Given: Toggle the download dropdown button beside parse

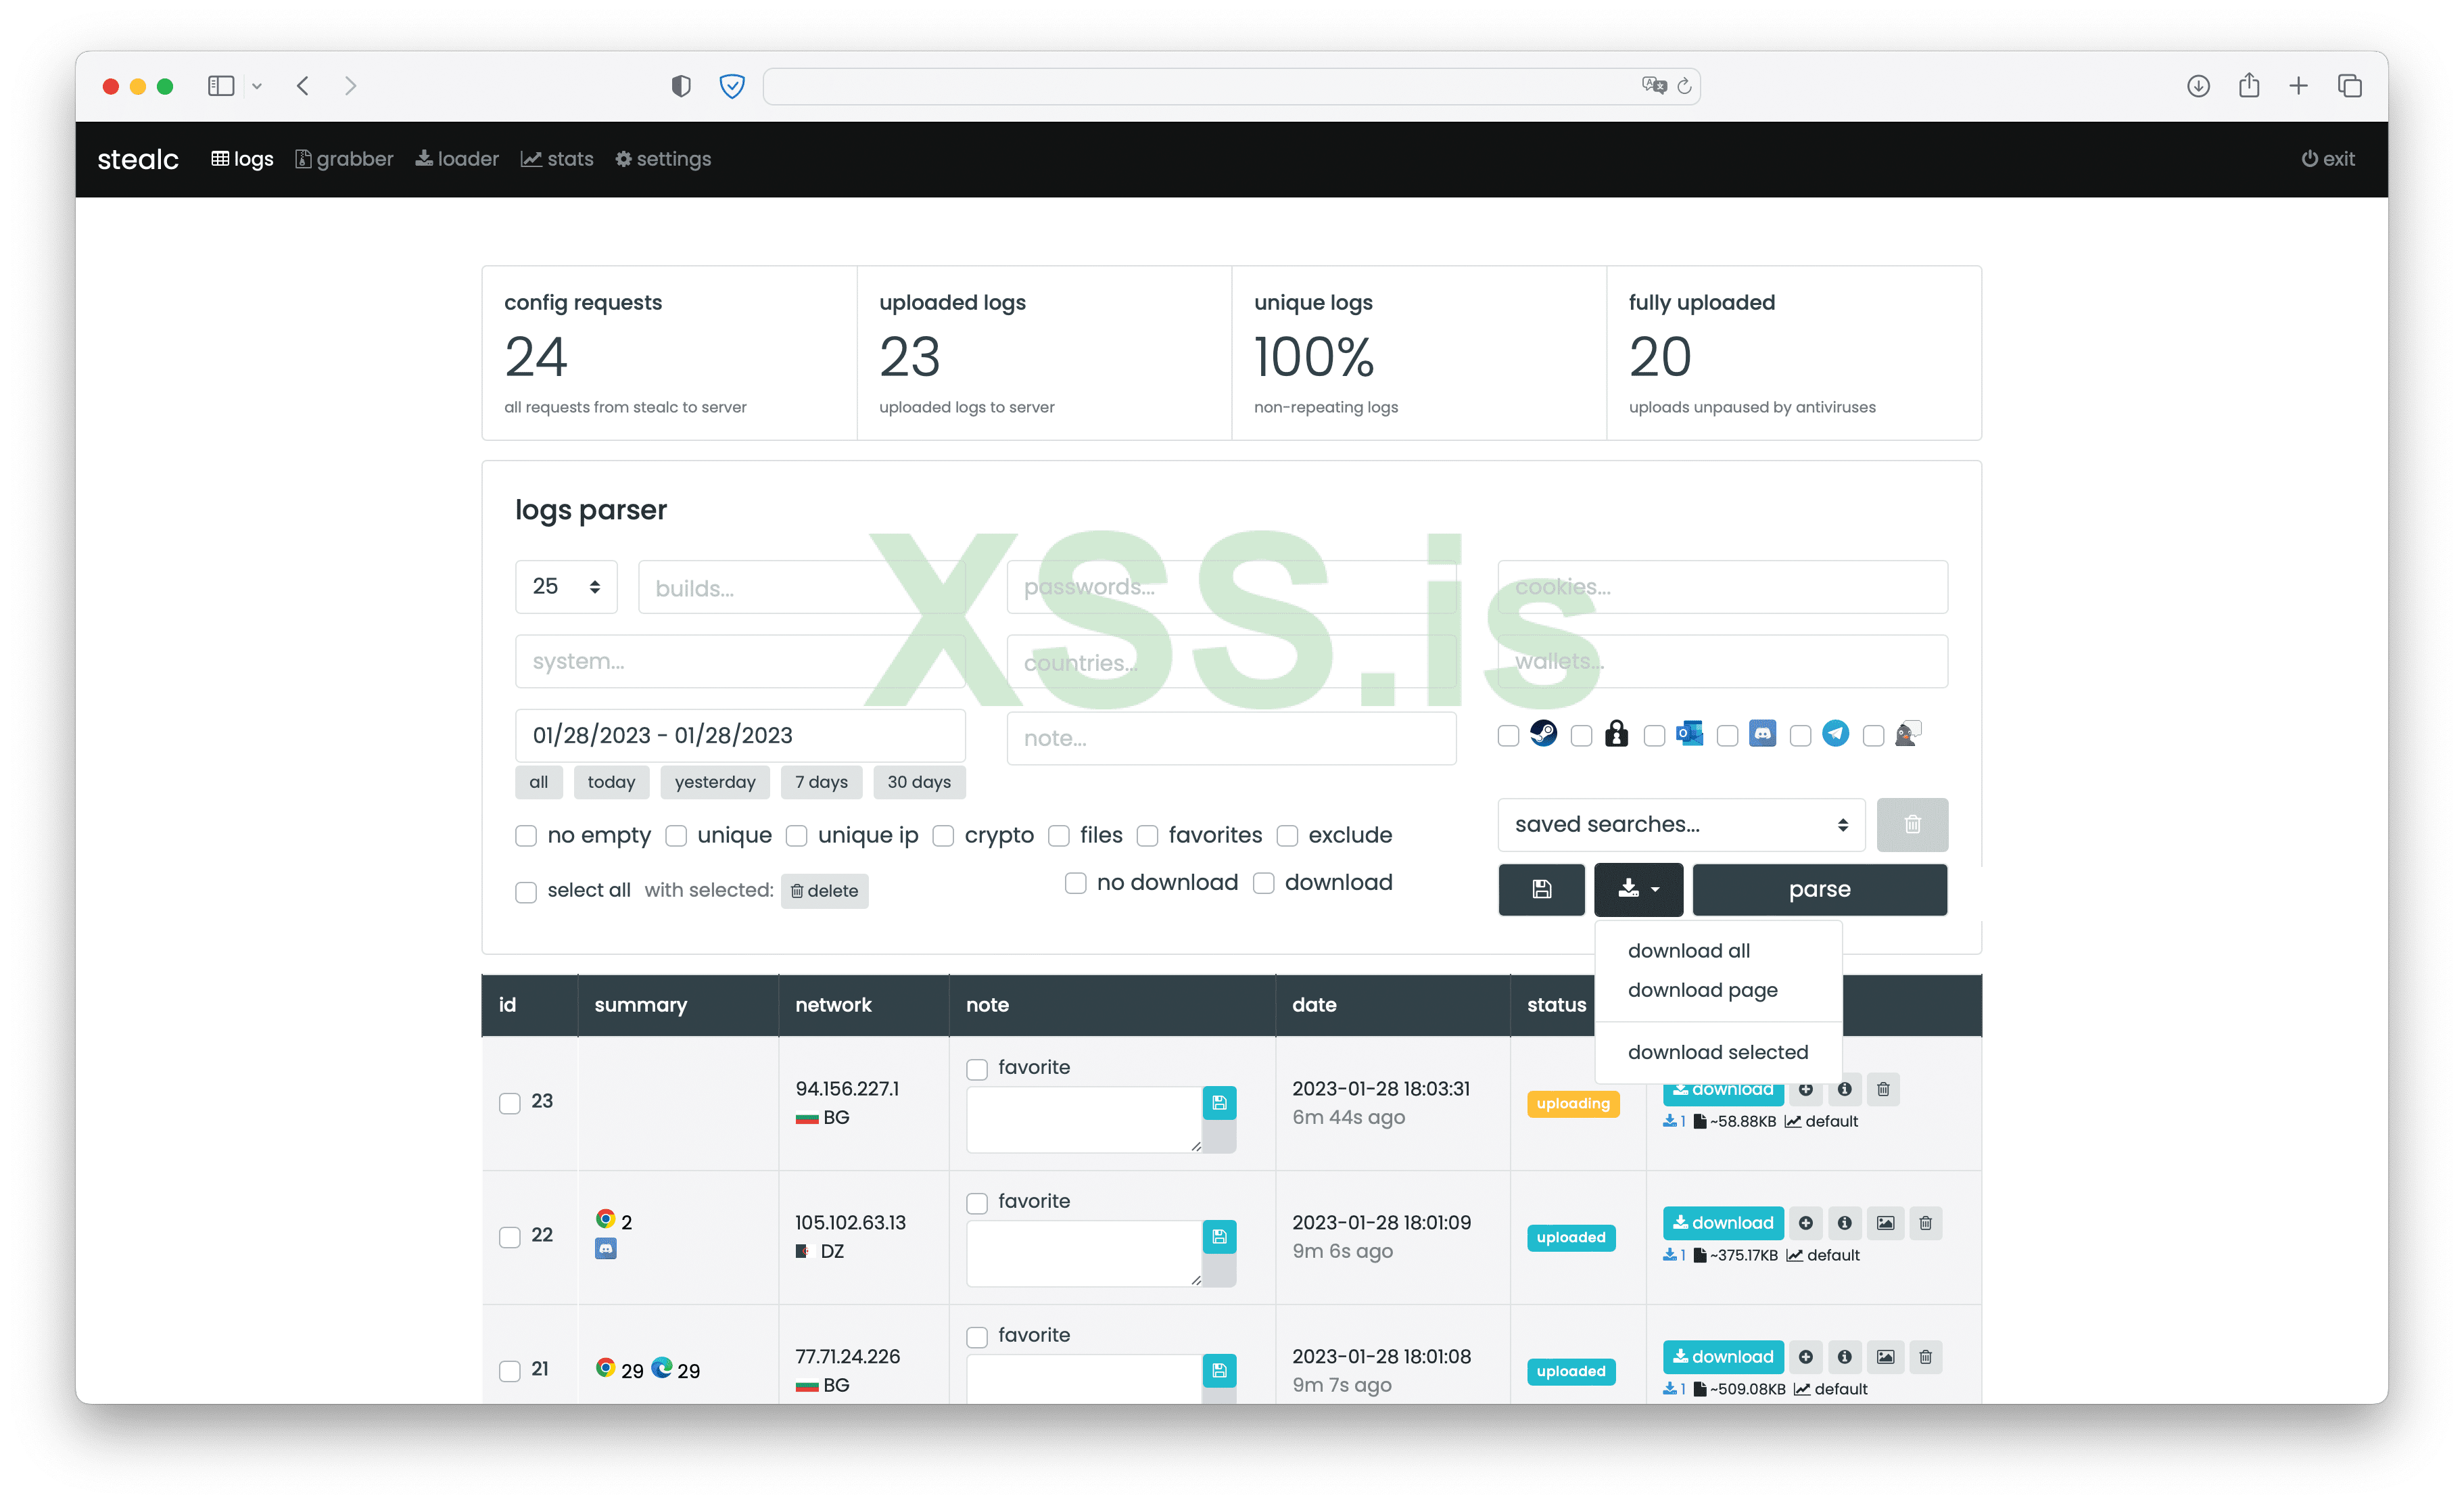Looking at the screenshot, I should (x=1638, y=889).
